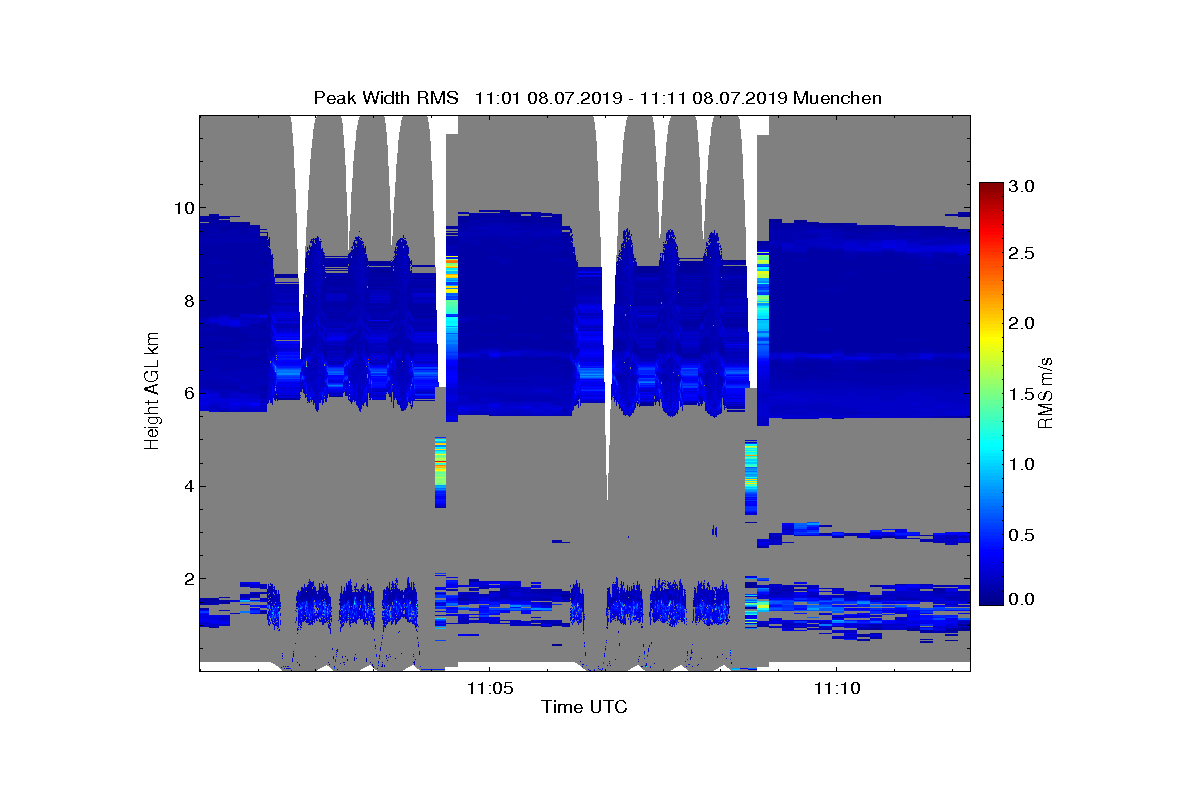Click the "Muenchen" station name in title
Image resolution: width=1200 pixels, height=800 pixels.
click(x=838, y=98)
